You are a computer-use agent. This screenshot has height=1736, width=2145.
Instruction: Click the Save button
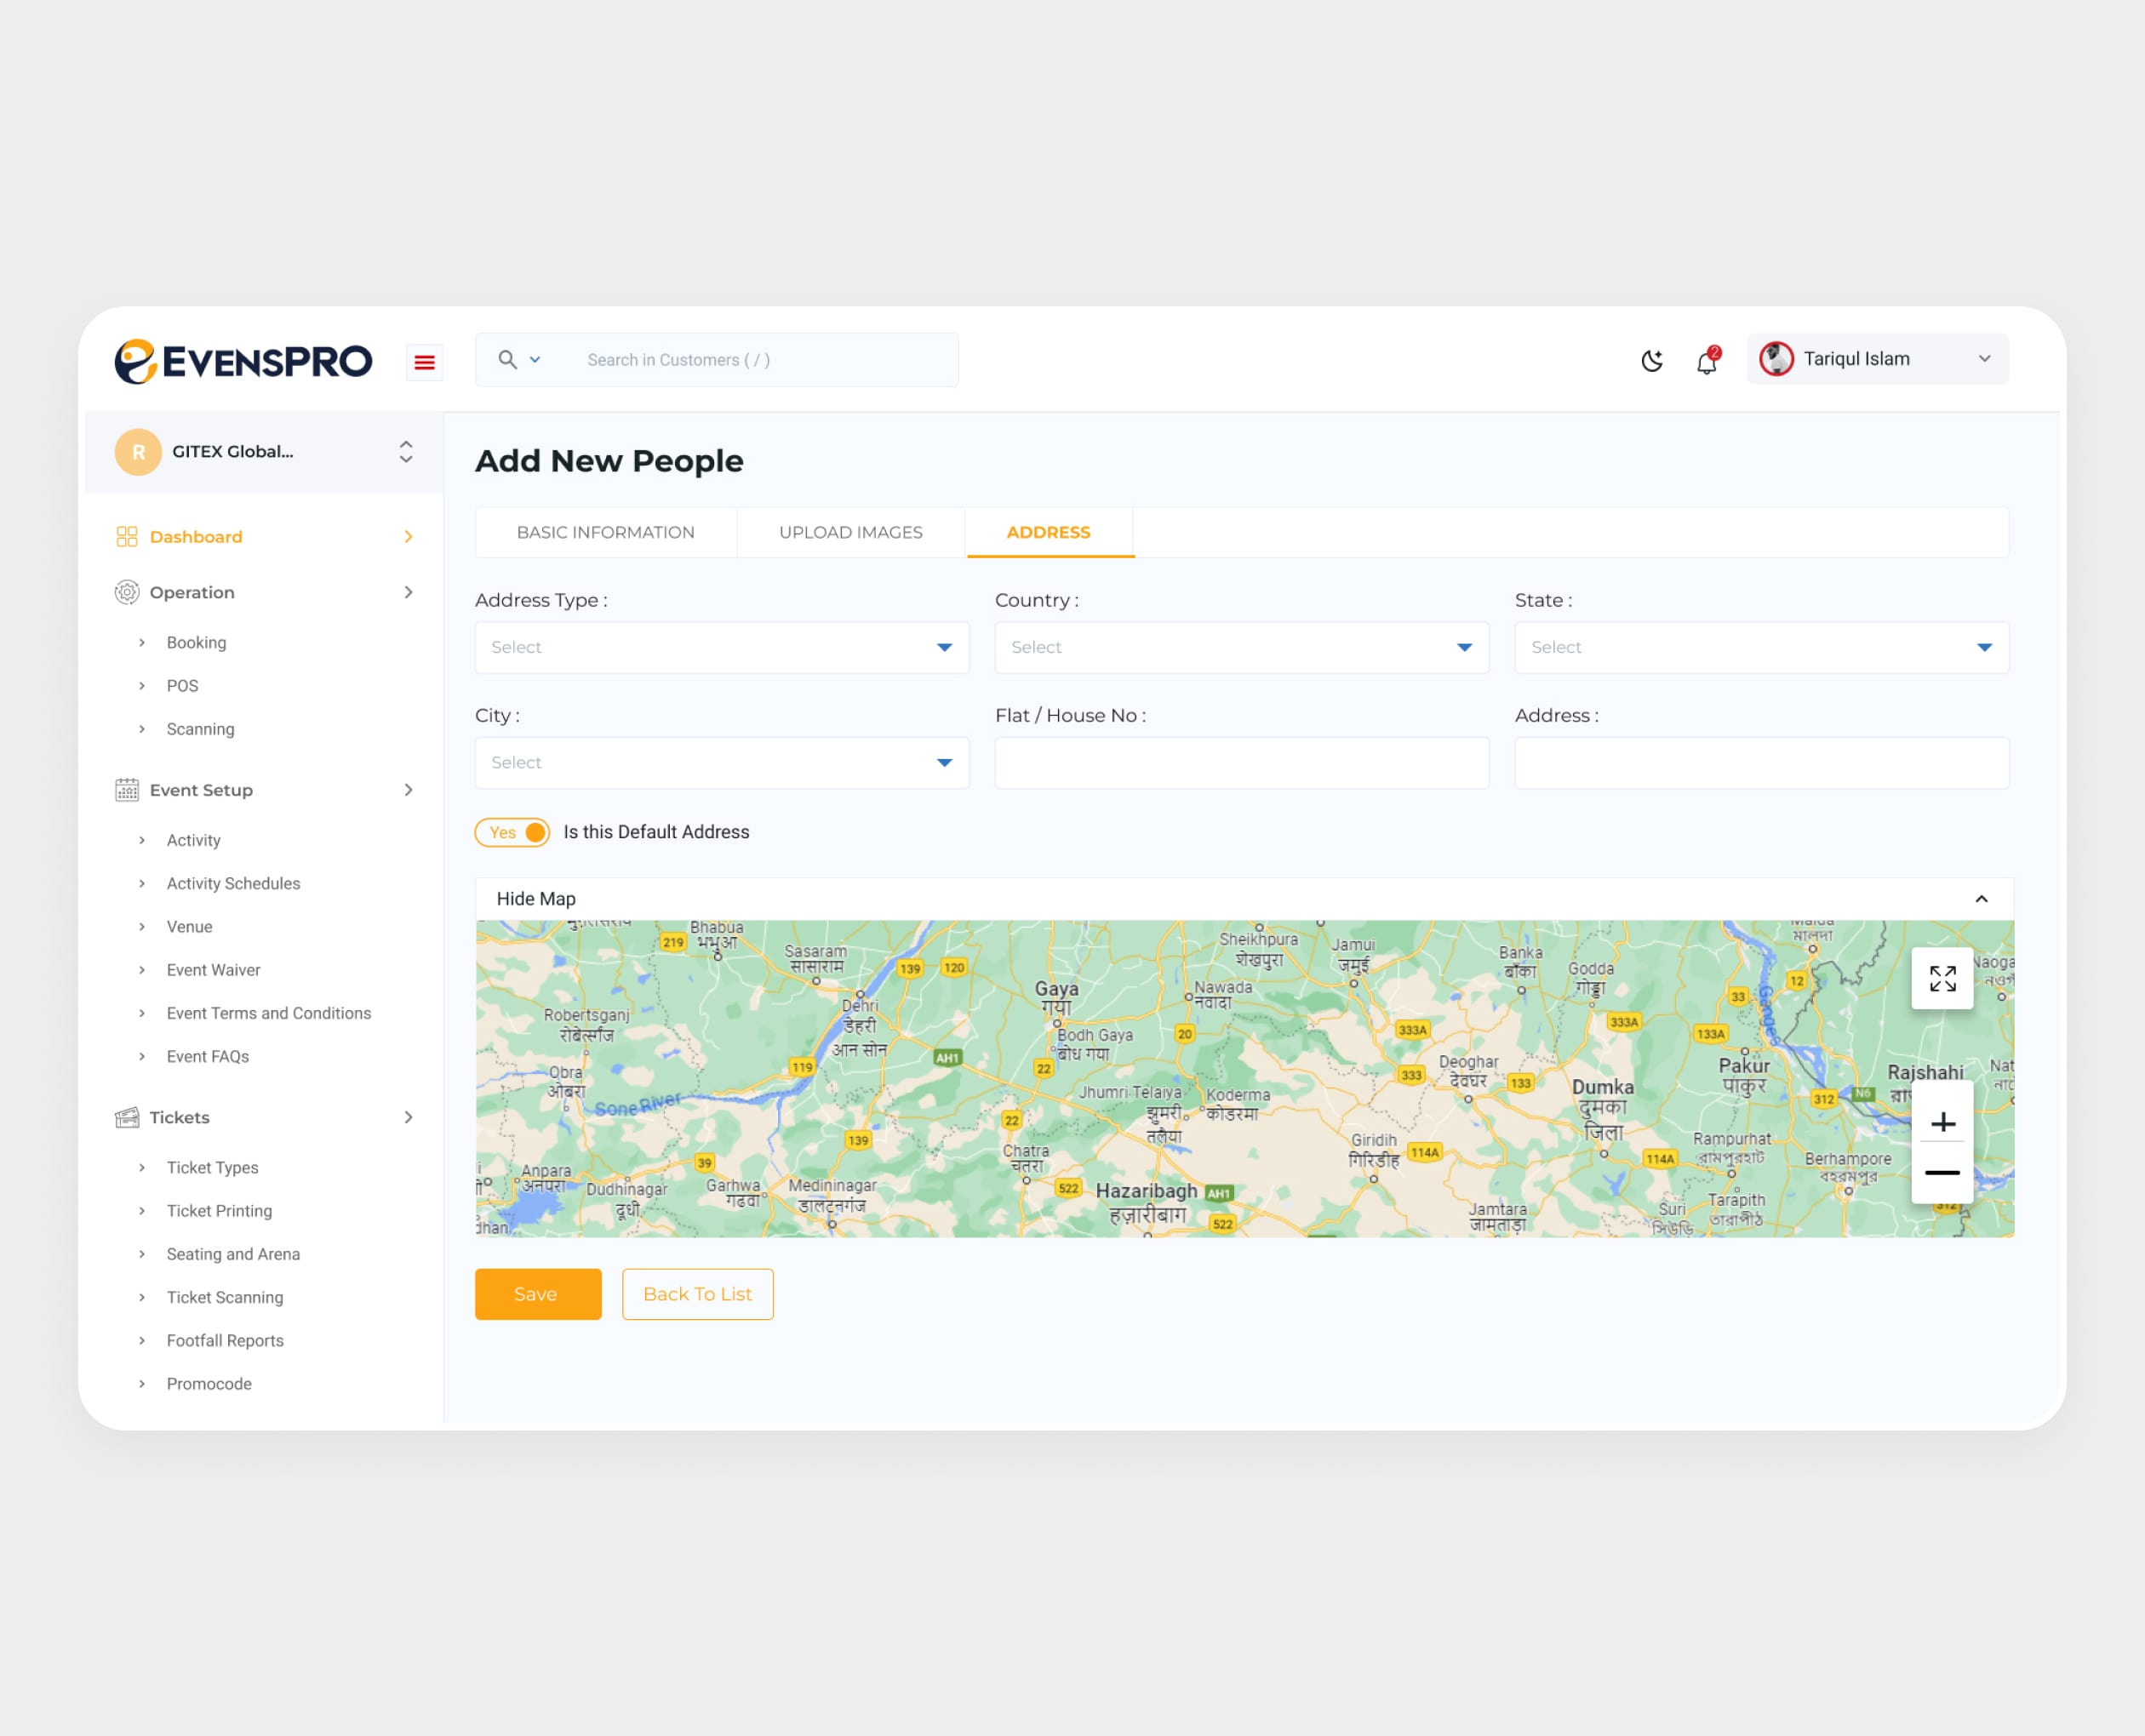point(537,1294)
